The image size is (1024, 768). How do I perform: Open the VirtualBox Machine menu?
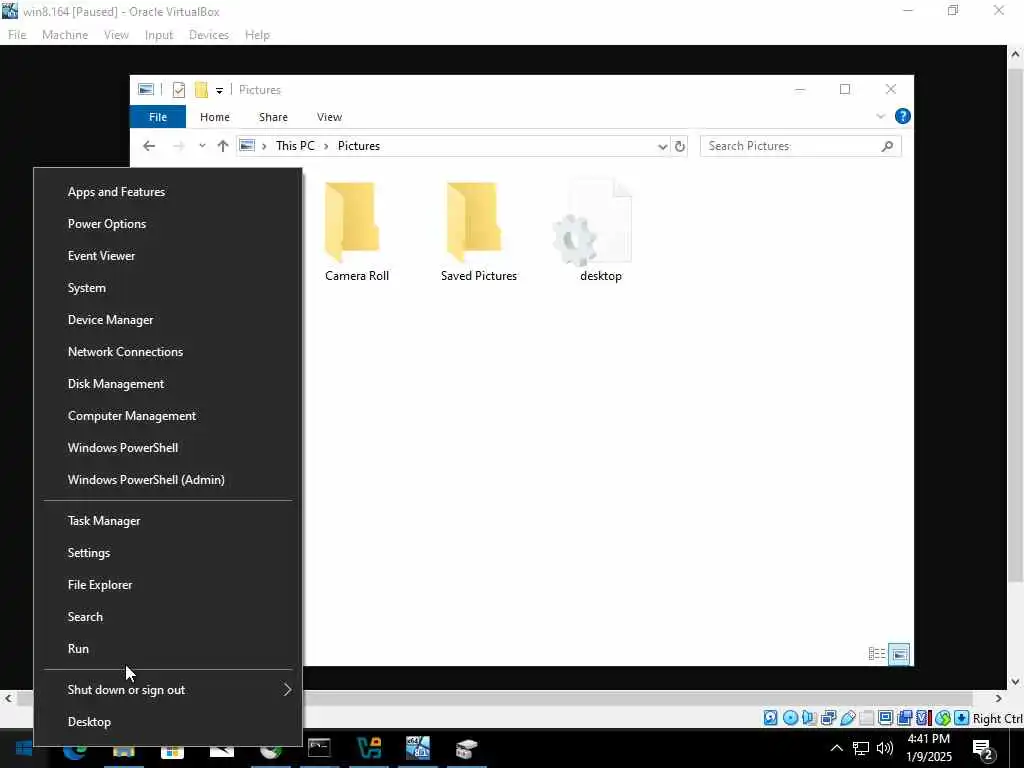(x=65, y=35)
